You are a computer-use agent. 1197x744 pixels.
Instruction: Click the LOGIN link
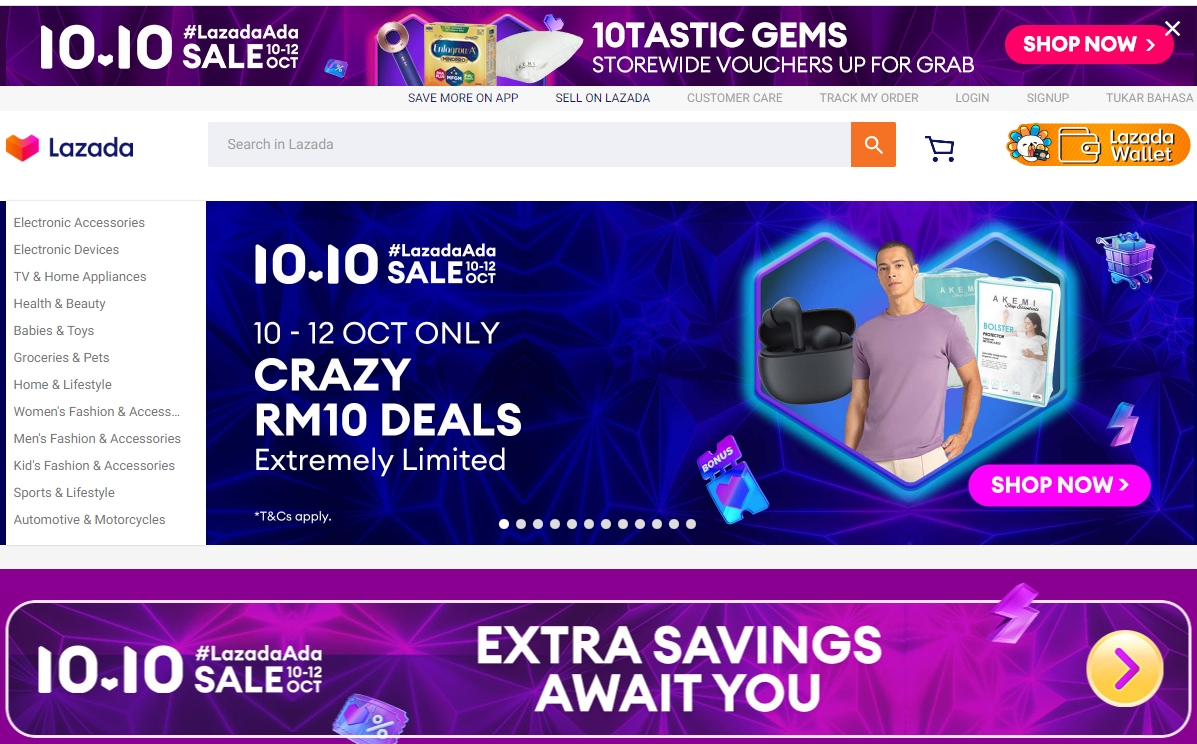[x=972, y=98]
